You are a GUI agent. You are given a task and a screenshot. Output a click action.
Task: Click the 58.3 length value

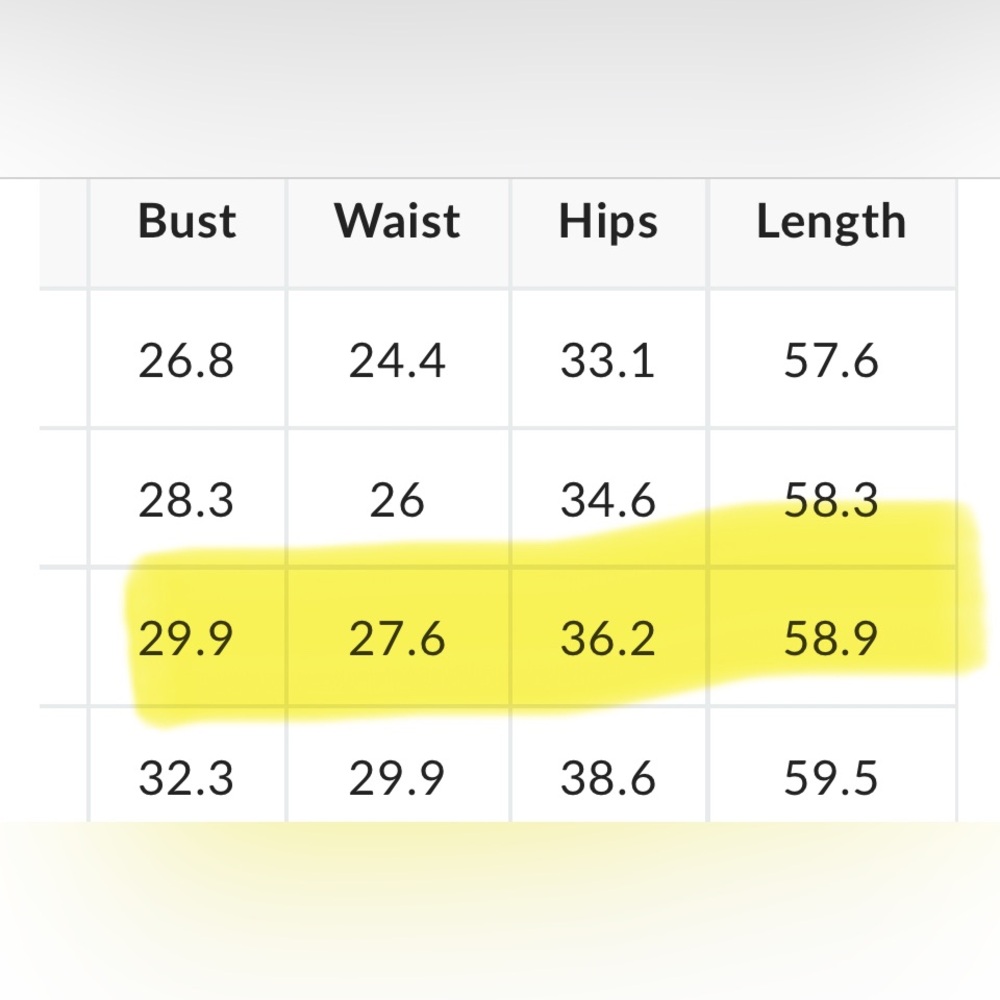pyautogui.click(x=831, y=499)
